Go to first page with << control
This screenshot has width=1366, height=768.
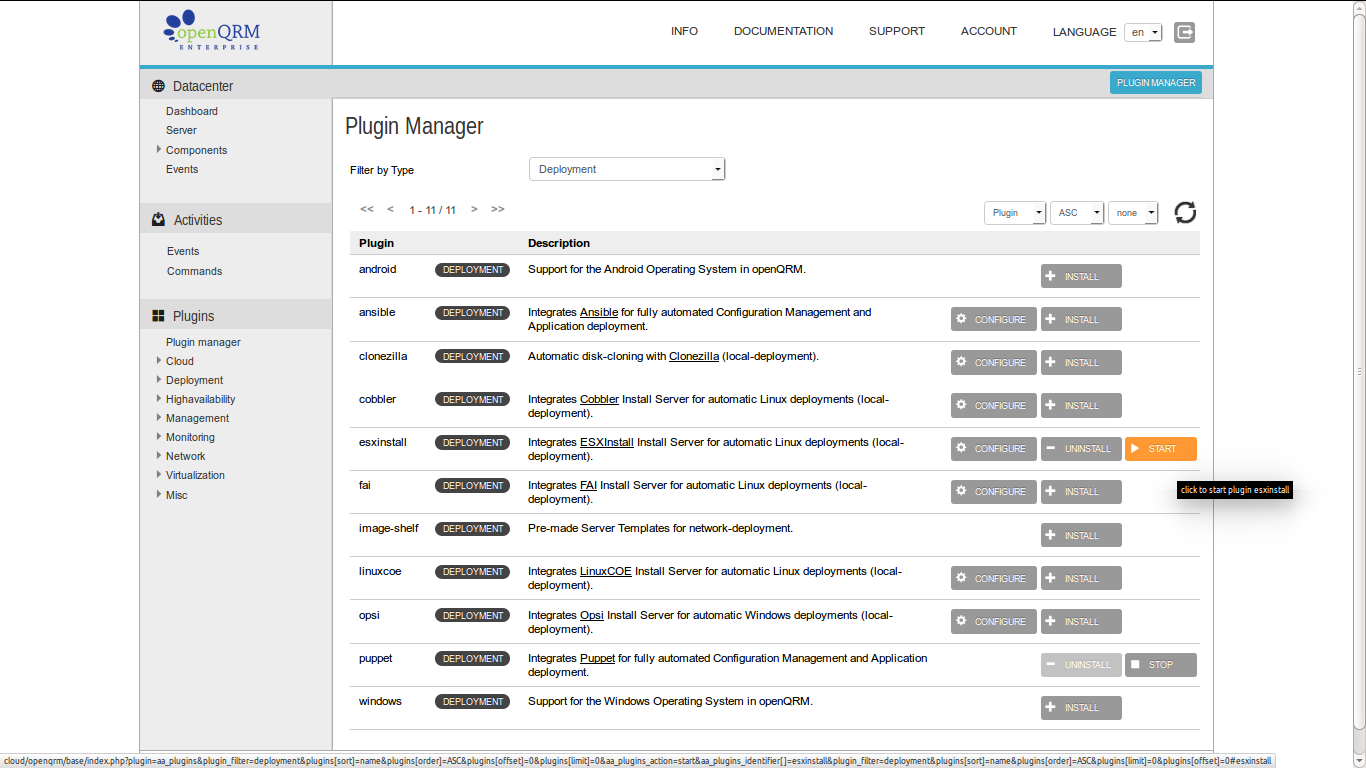pyautogui.click(x=367, y=209)
